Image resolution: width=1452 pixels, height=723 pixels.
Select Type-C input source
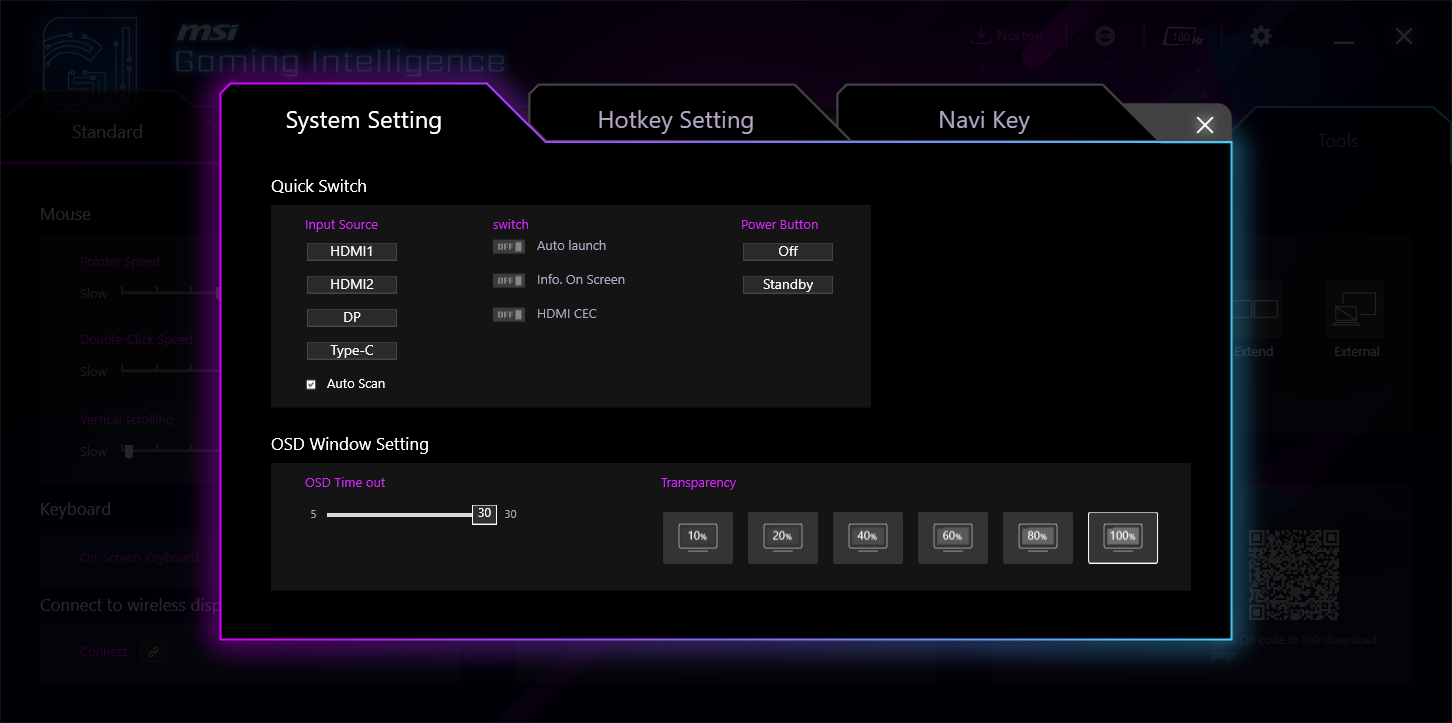352,351
